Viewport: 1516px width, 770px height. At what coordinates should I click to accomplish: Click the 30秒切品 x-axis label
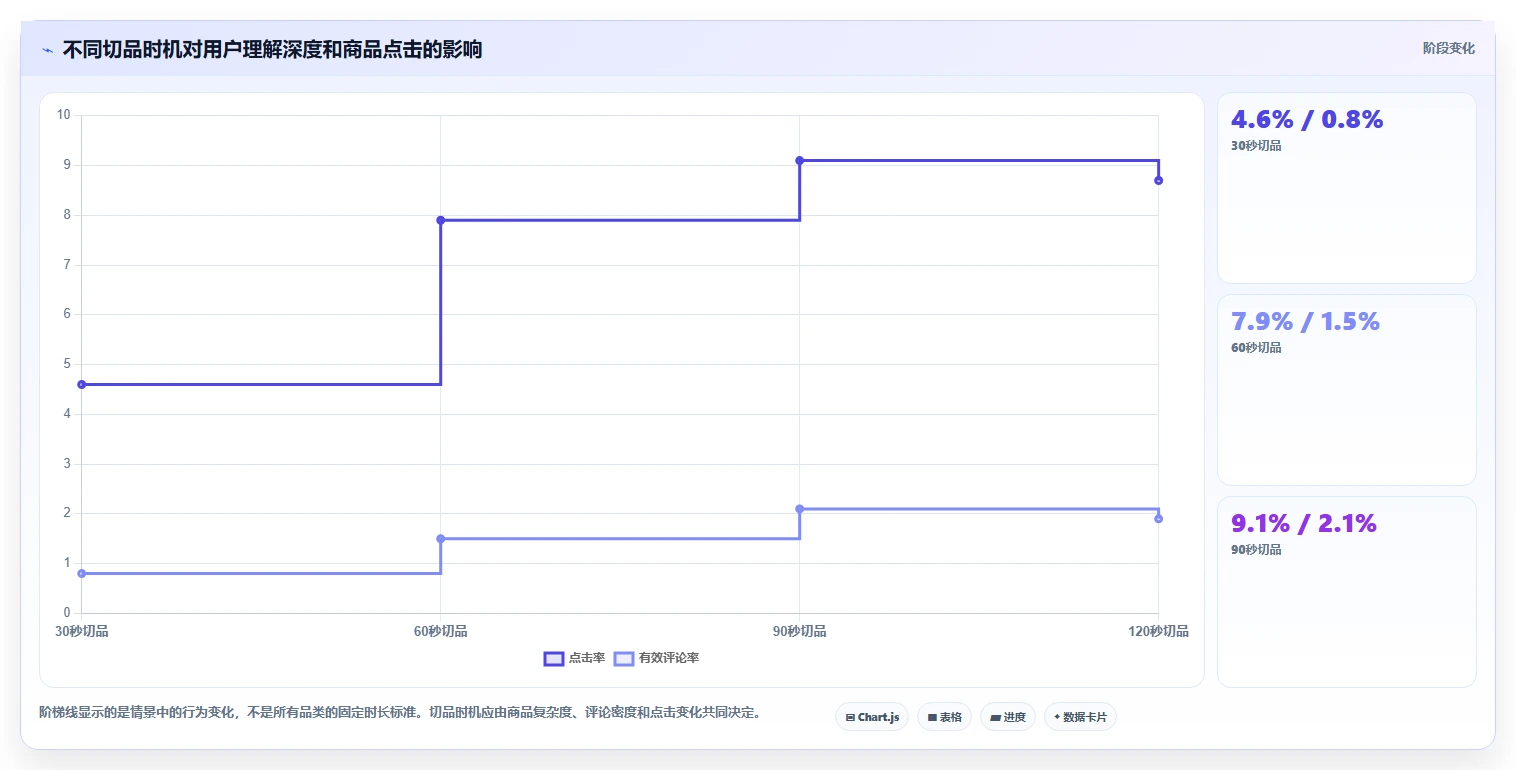click(x=81, y=631)
